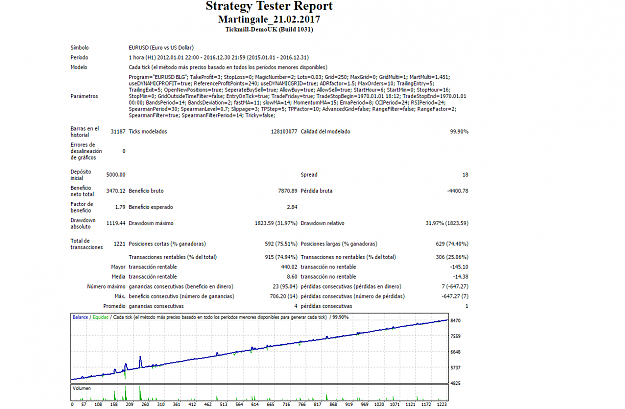Click the 'Mayor' row label

coord(118,267)
